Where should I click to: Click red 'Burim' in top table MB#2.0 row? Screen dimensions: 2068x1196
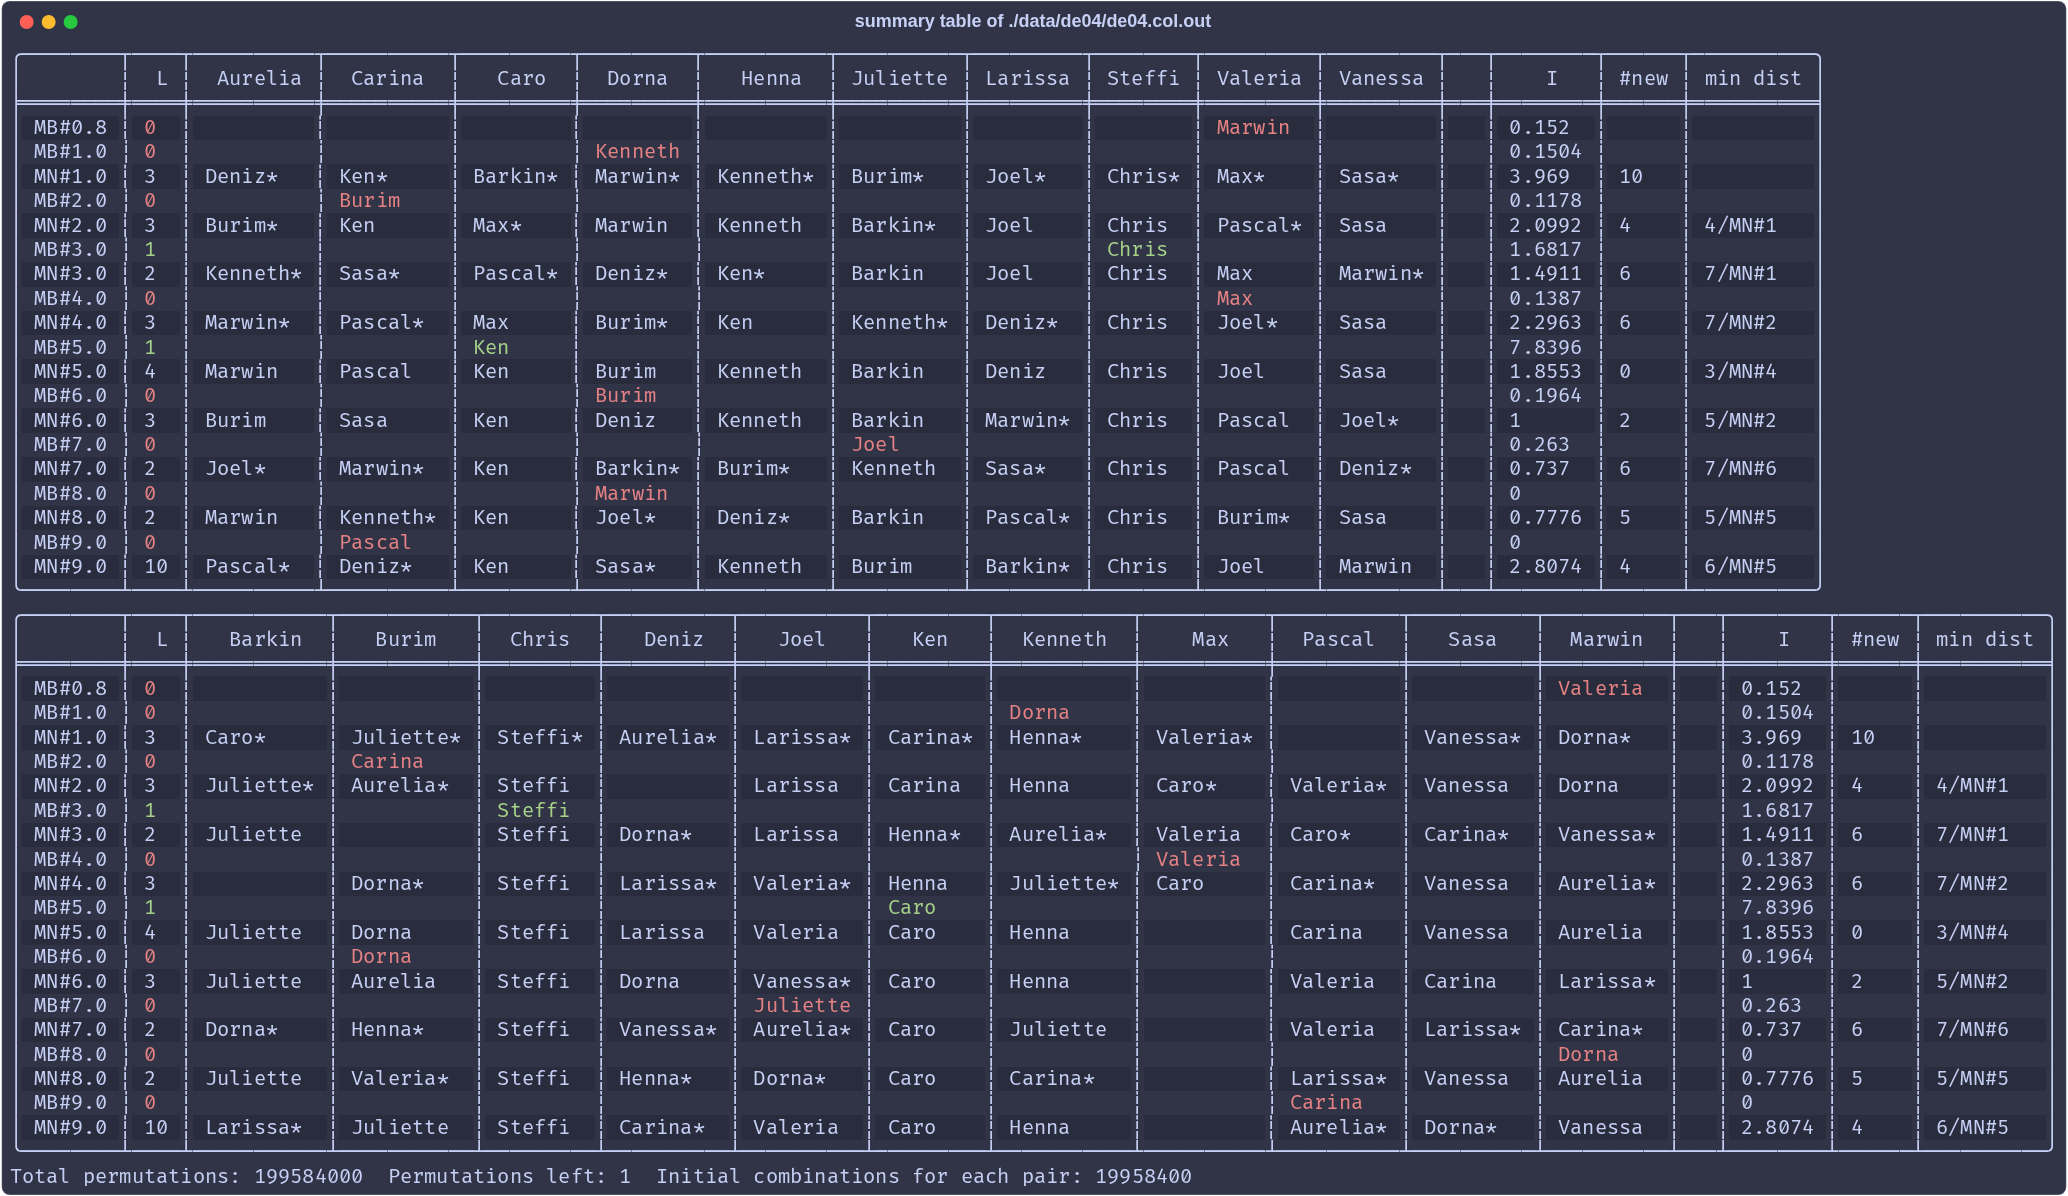tap(369, 200)
